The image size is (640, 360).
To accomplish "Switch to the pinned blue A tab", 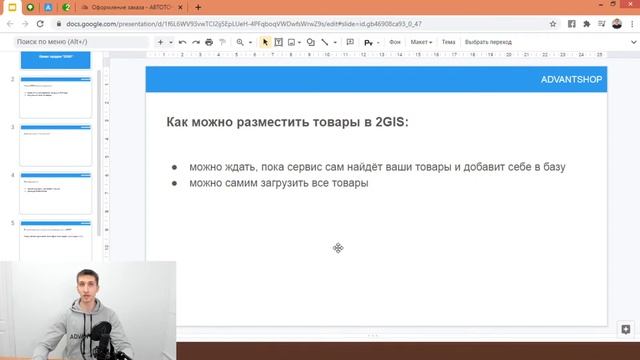I will coord(48,7).
